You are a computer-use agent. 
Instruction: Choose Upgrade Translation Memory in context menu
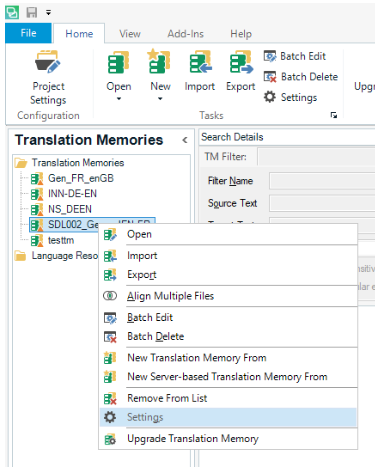click(x=228, y=439)
